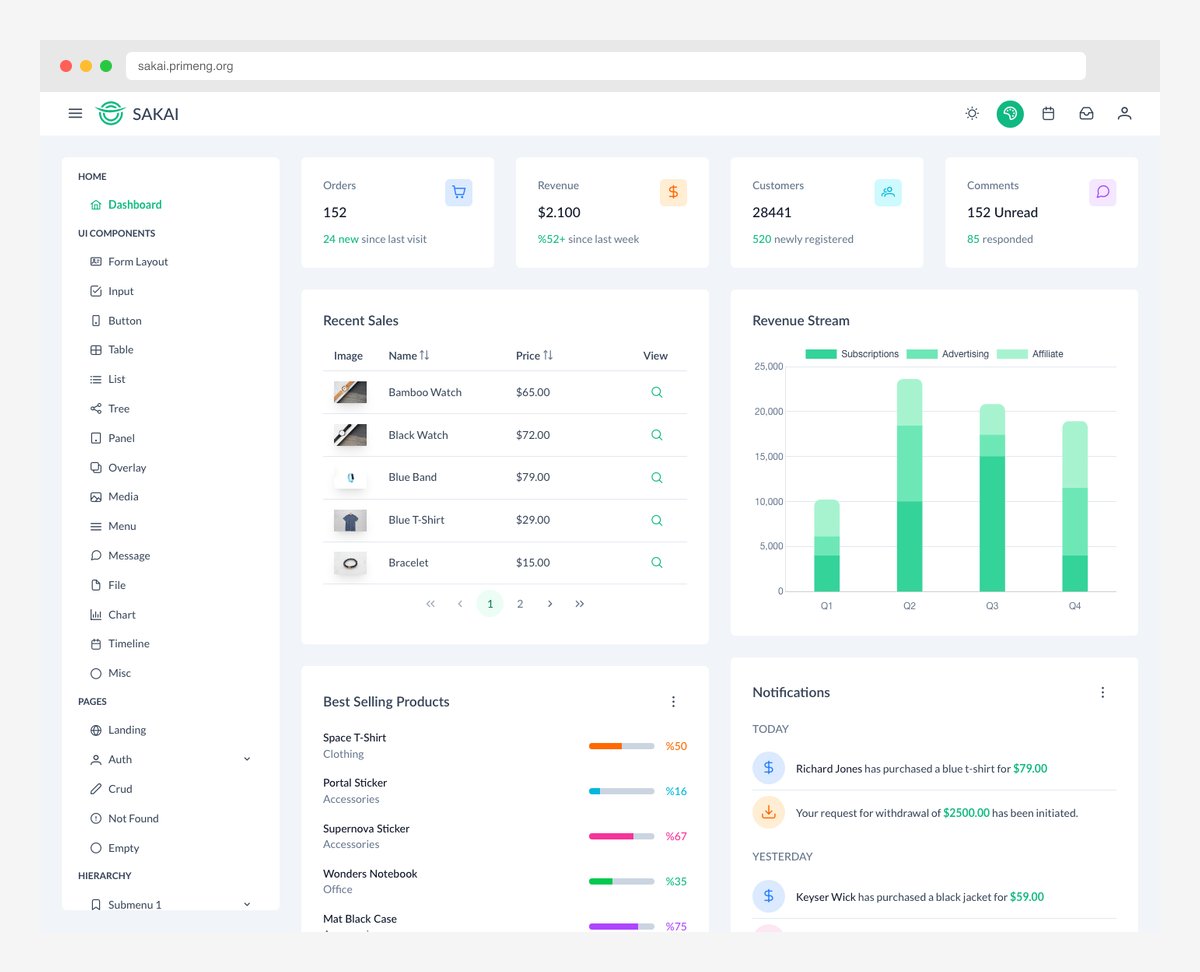Viewport: 1200px width, 972px height.
Task: Expand the Auth menu chevron
Action: click(x=247, y=760)
